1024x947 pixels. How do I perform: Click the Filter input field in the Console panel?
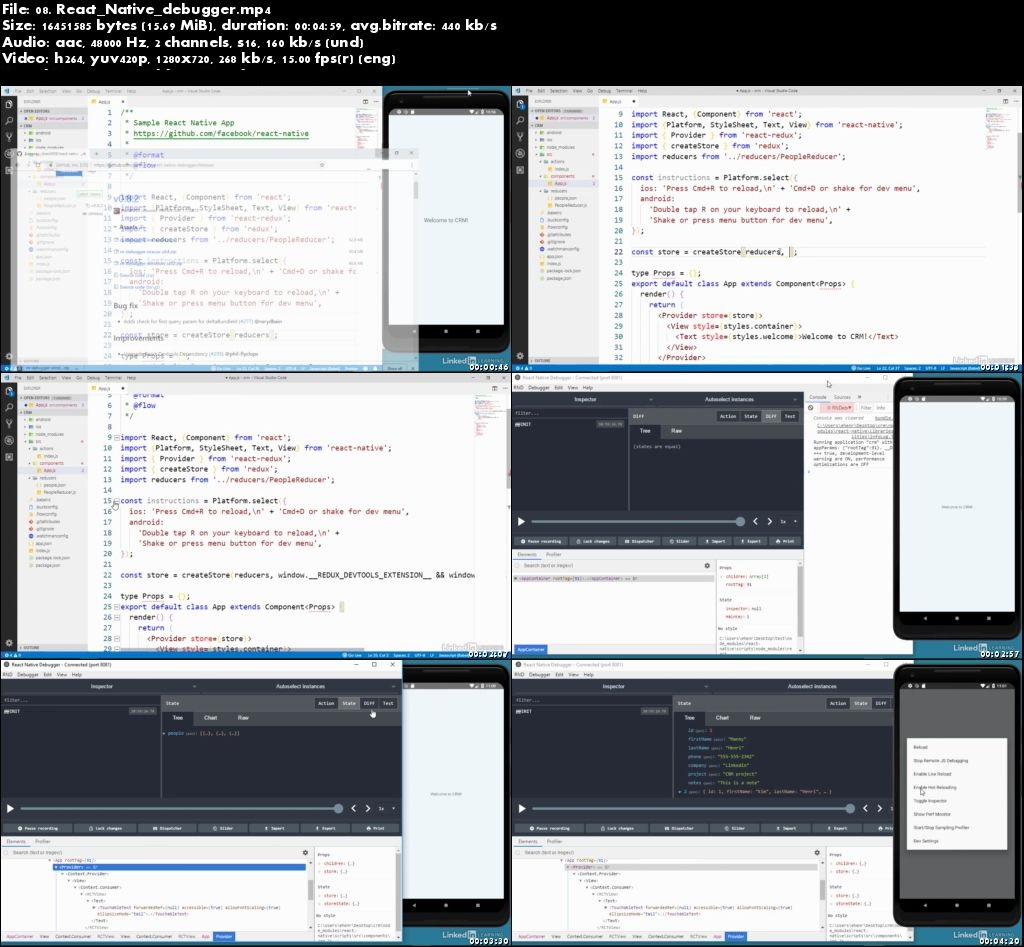coord(867,408)
